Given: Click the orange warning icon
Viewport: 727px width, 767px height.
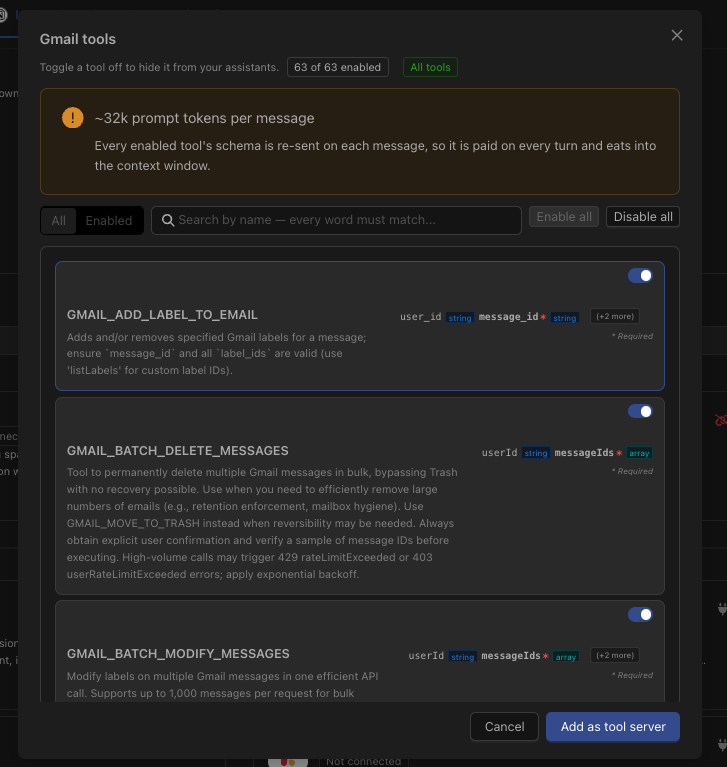Looking at the screenshot, I should pyautogui.click(x=72, y=118).
